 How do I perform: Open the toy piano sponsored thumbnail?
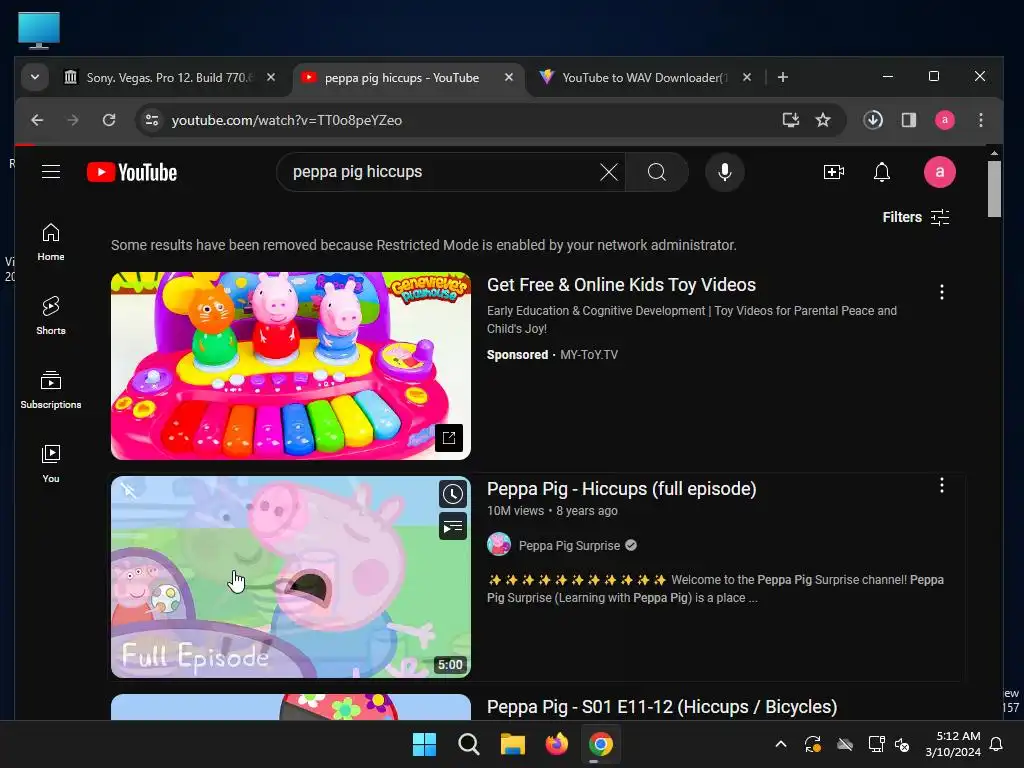click(x=291, y=366)
